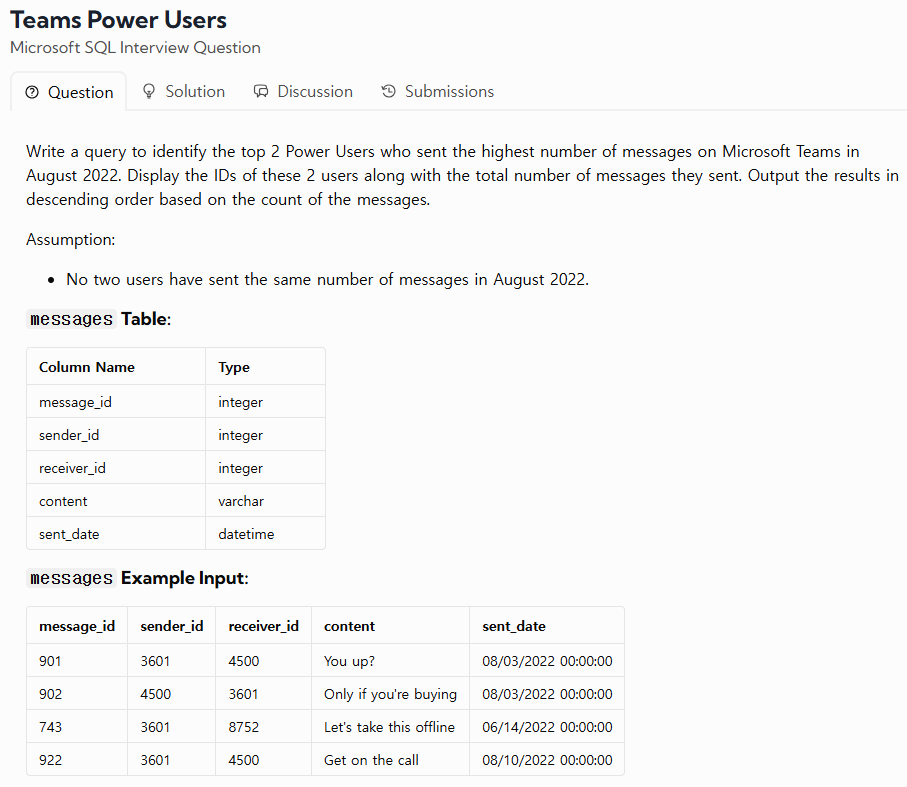The width and height of the screenshot is (907, 787).
Task: Click the receiver_id row in schema table
Action: coord(176,468)
